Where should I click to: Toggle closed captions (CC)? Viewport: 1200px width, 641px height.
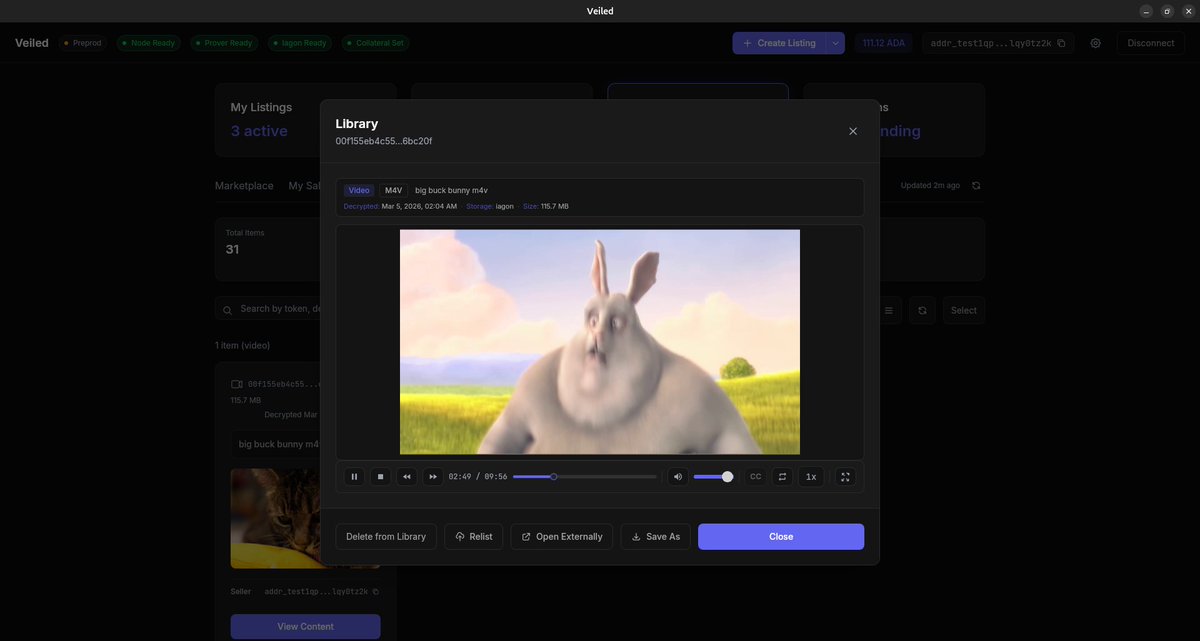click(x=756, y=477)
